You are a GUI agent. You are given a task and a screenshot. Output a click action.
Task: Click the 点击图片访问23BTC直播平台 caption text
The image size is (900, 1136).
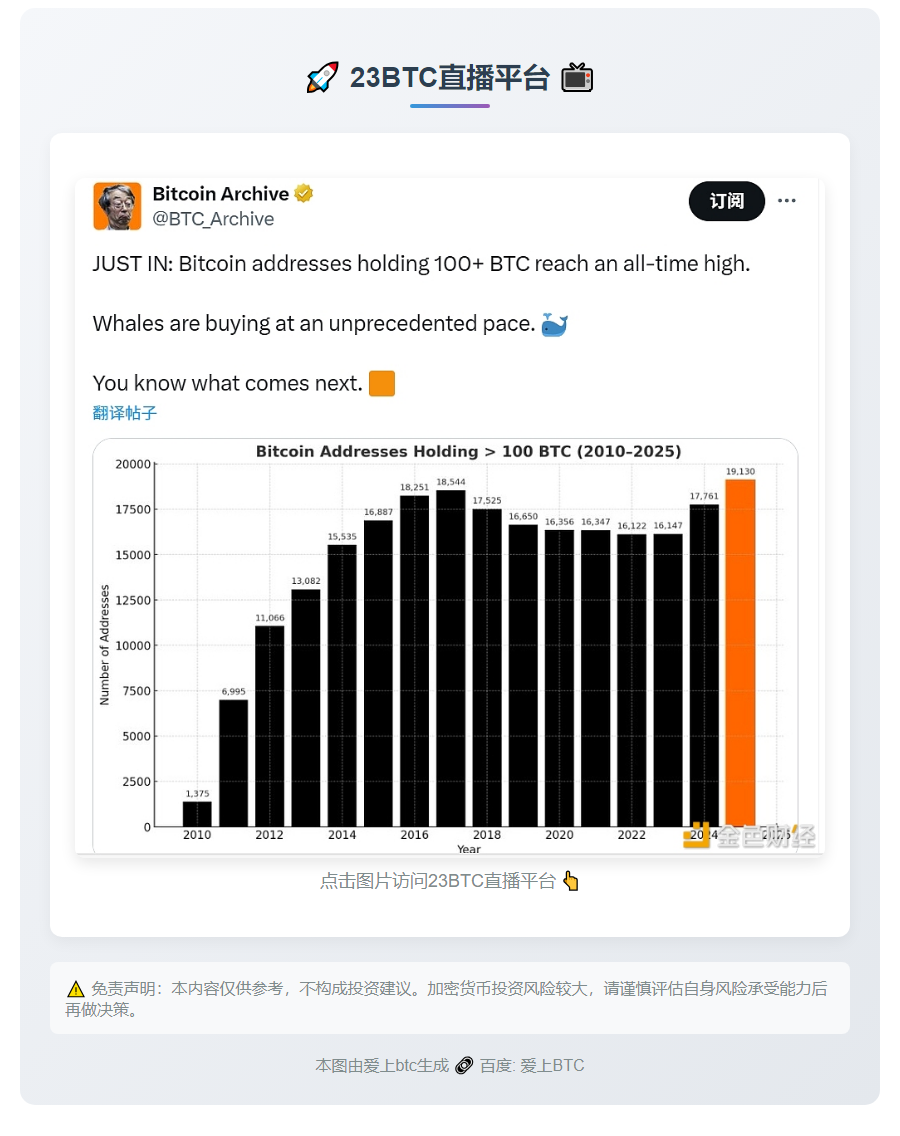pos(437,881)
